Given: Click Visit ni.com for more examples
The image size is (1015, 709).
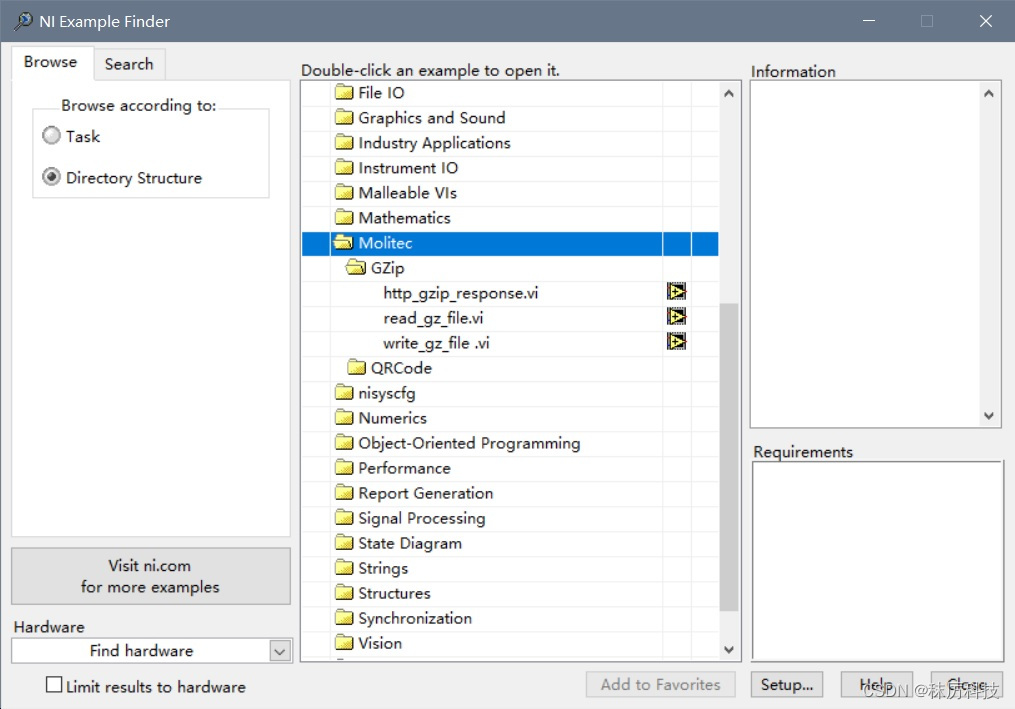Looking at the screenshot, I should click(150, 576).
